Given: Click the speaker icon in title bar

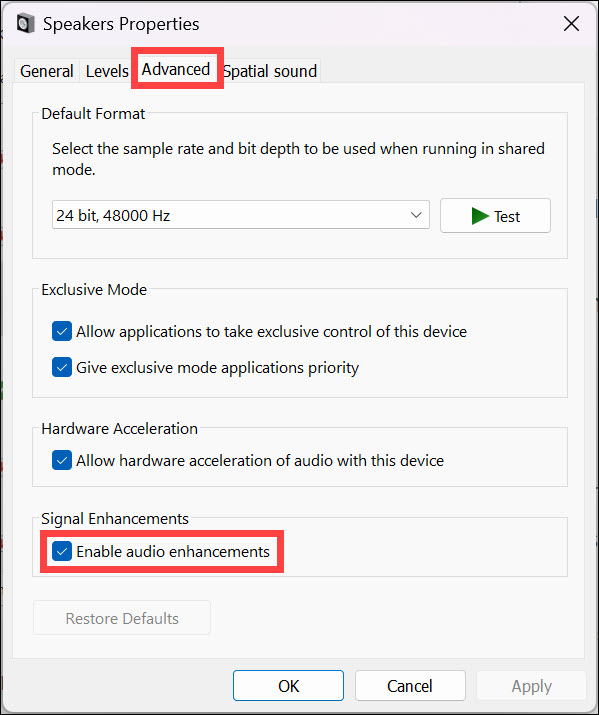Looking at the screenshot, I should click(x=26, y=23).
